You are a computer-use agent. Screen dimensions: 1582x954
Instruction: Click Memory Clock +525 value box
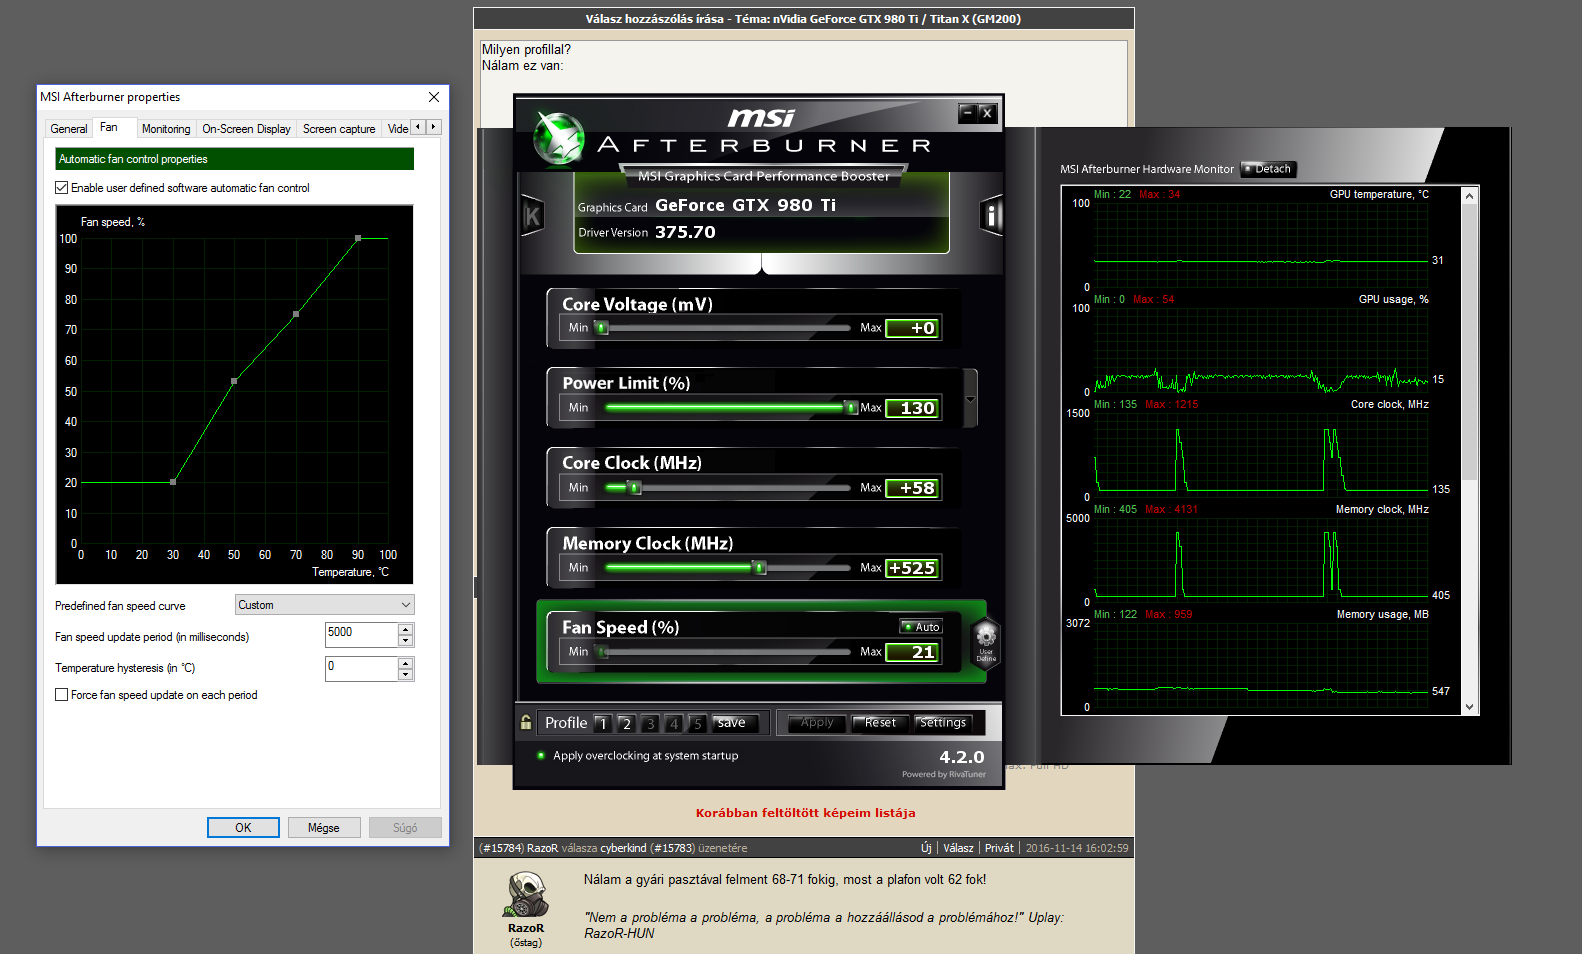(x=912, y=568)
